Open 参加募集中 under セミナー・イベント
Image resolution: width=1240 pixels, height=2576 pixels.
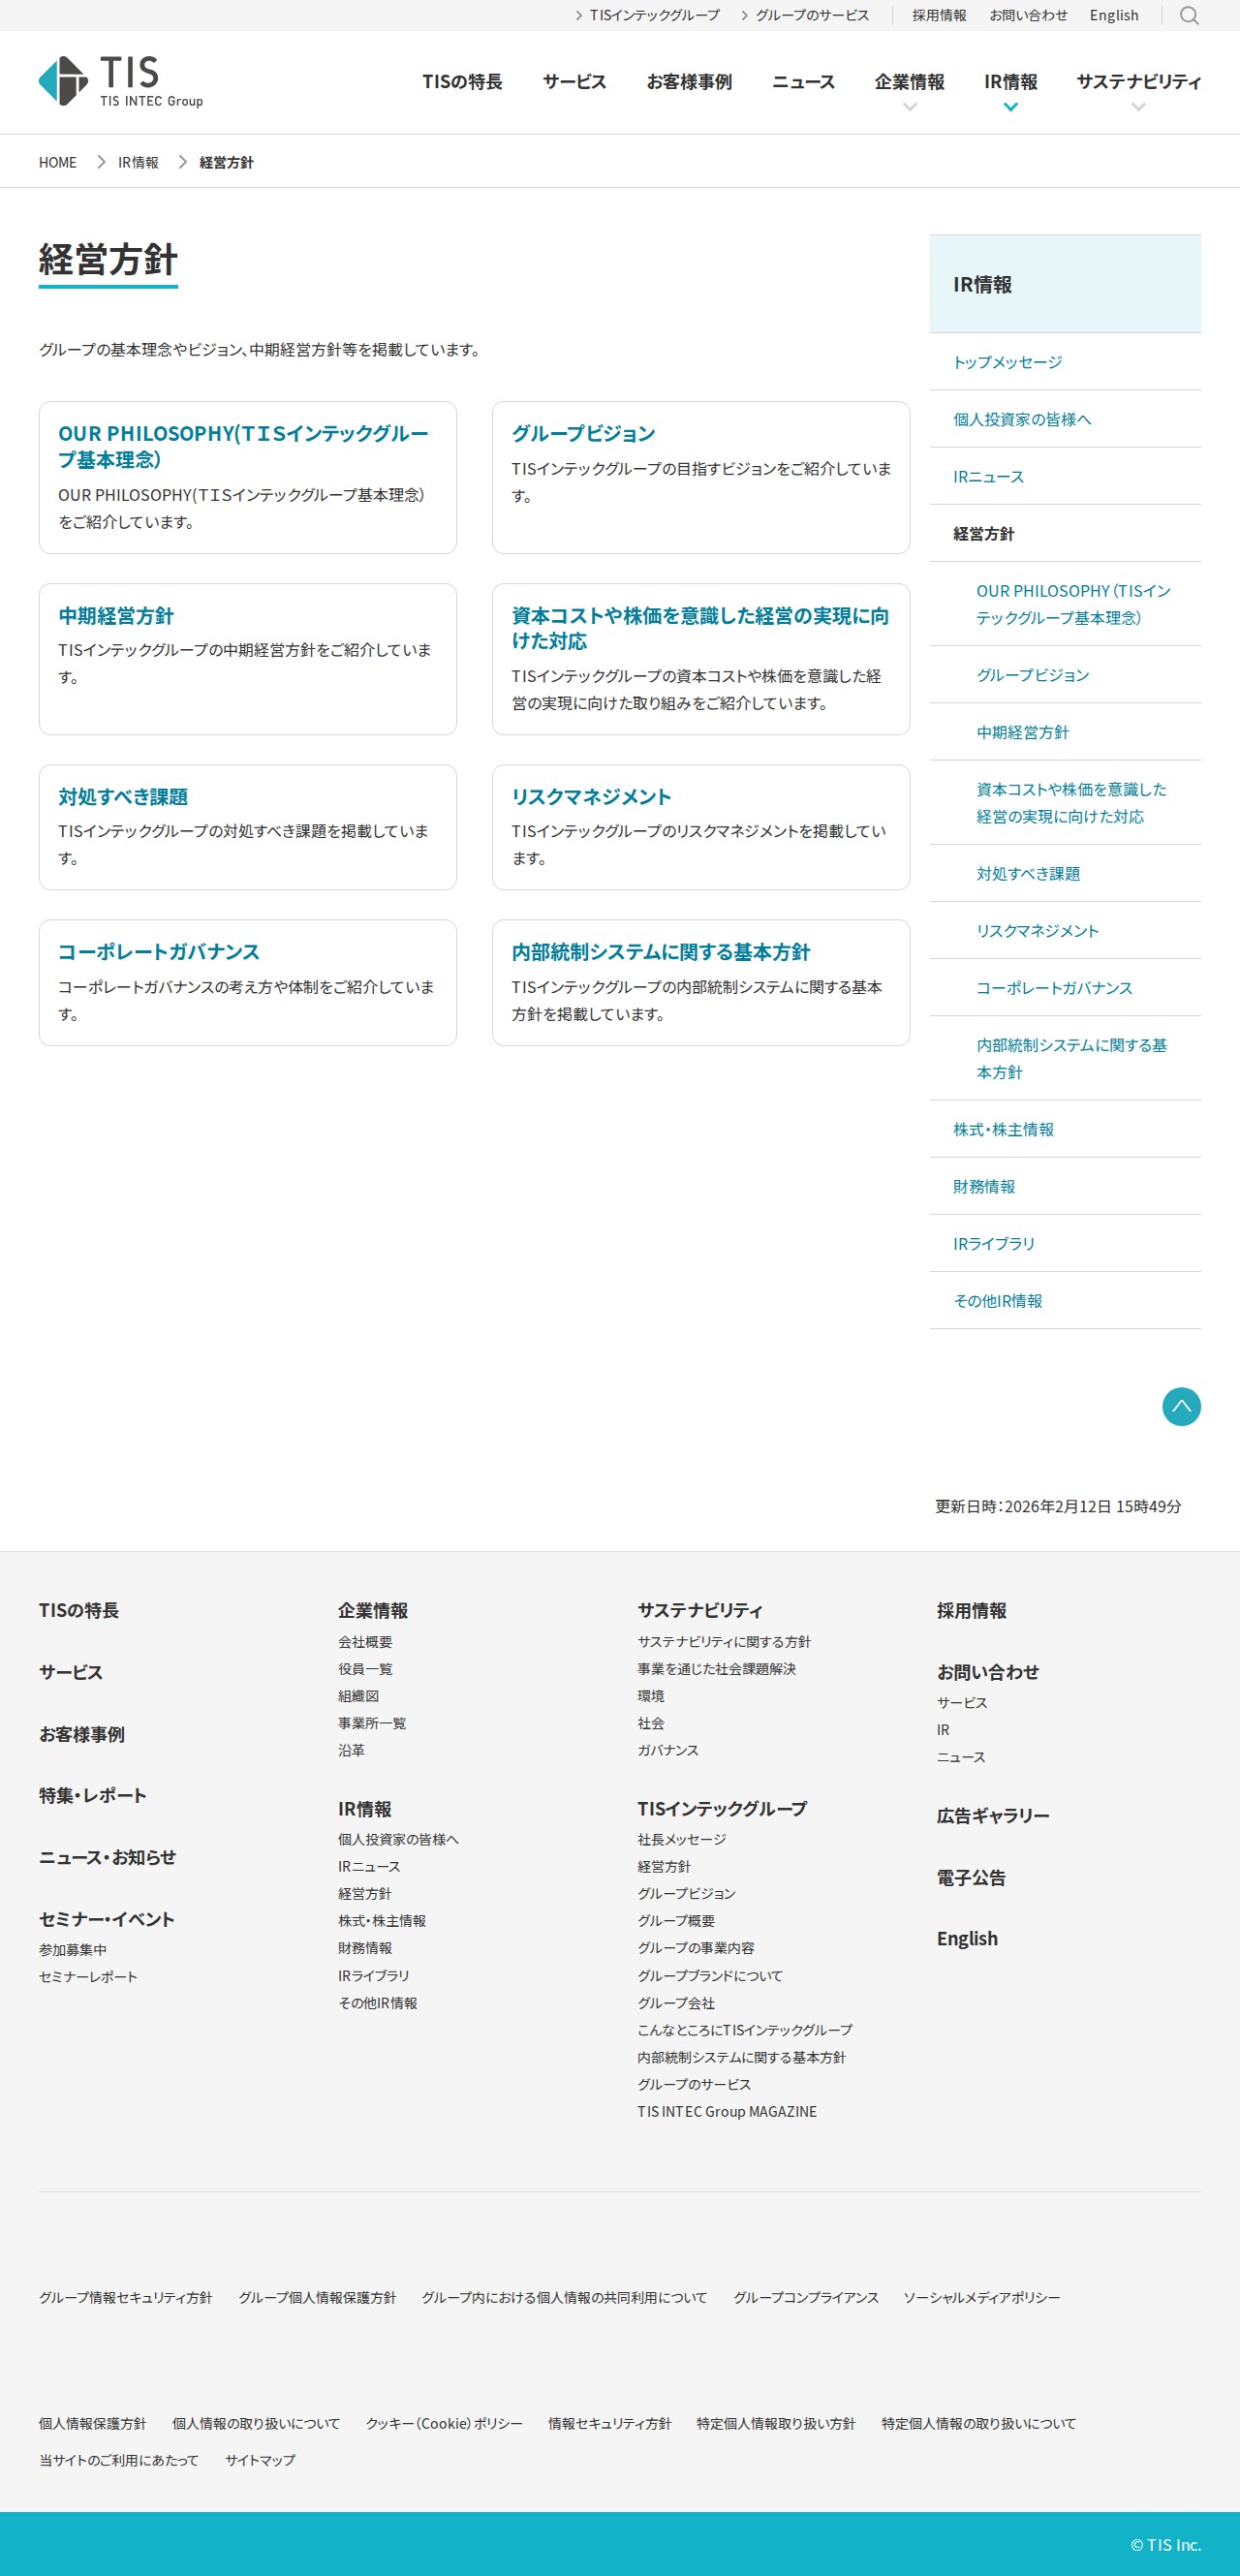click(73, 1949)
